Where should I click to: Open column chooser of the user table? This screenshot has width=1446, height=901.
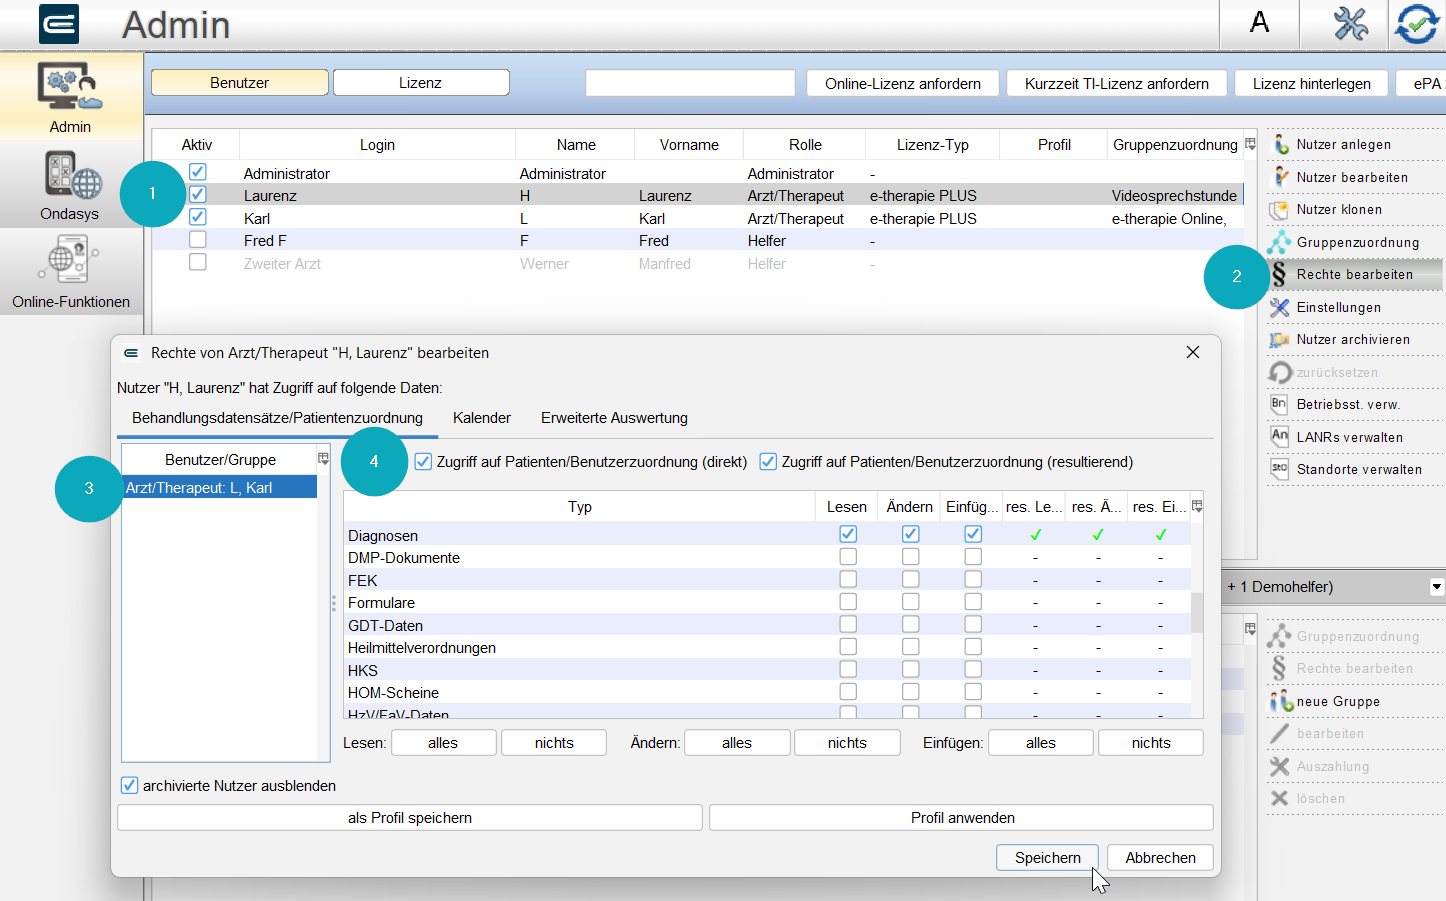pyautogui.click(x=1250, y=144)
